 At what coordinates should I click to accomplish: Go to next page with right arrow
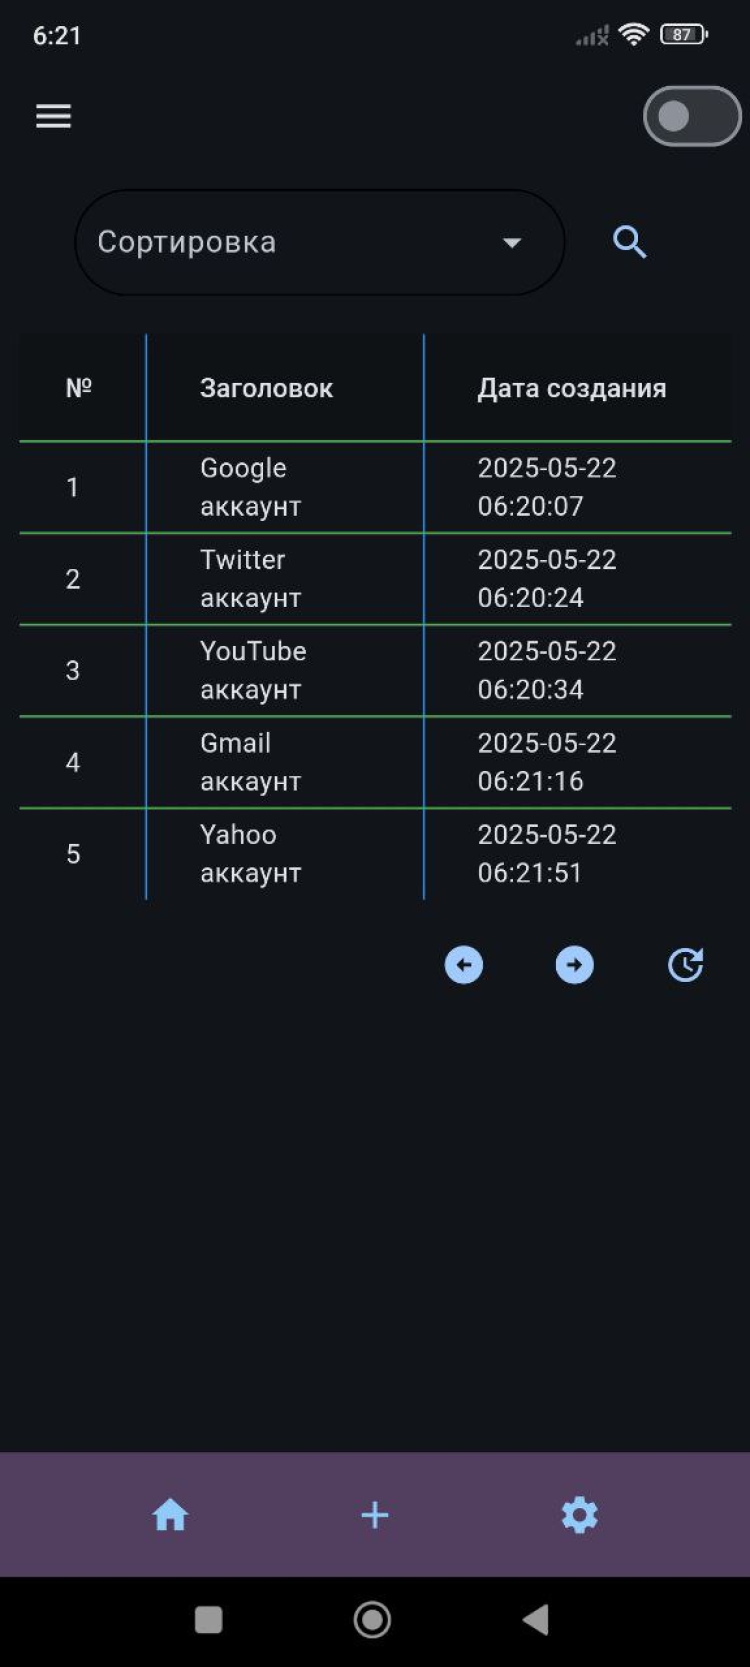coord(574,965)
